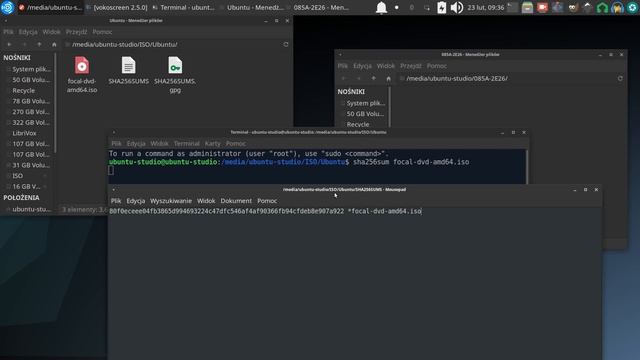The width and height of the screenshot is (640, 360).
Task: Go to parent folder in 085A-2E26 window
Action: (x=373, y=78)
